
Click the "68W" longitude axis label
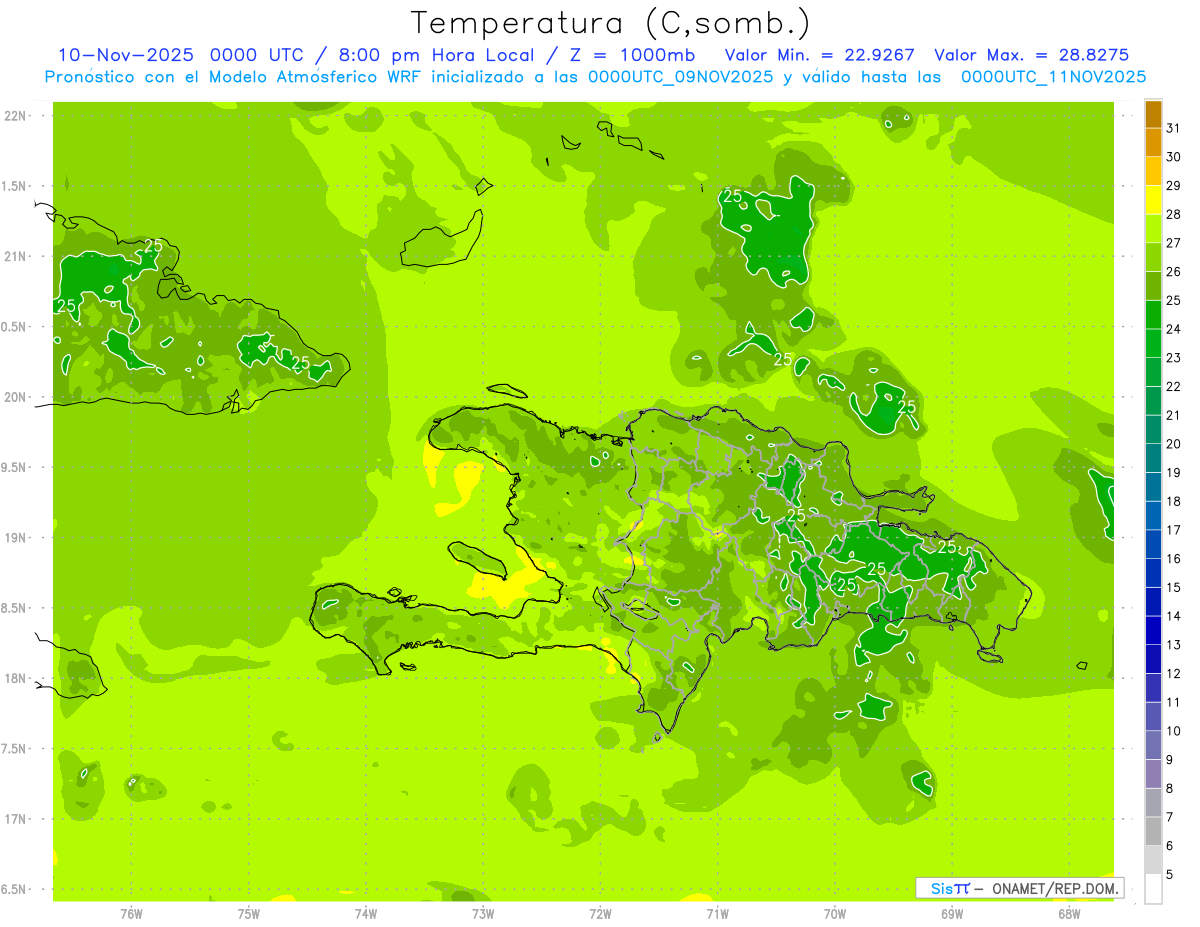1069,913
